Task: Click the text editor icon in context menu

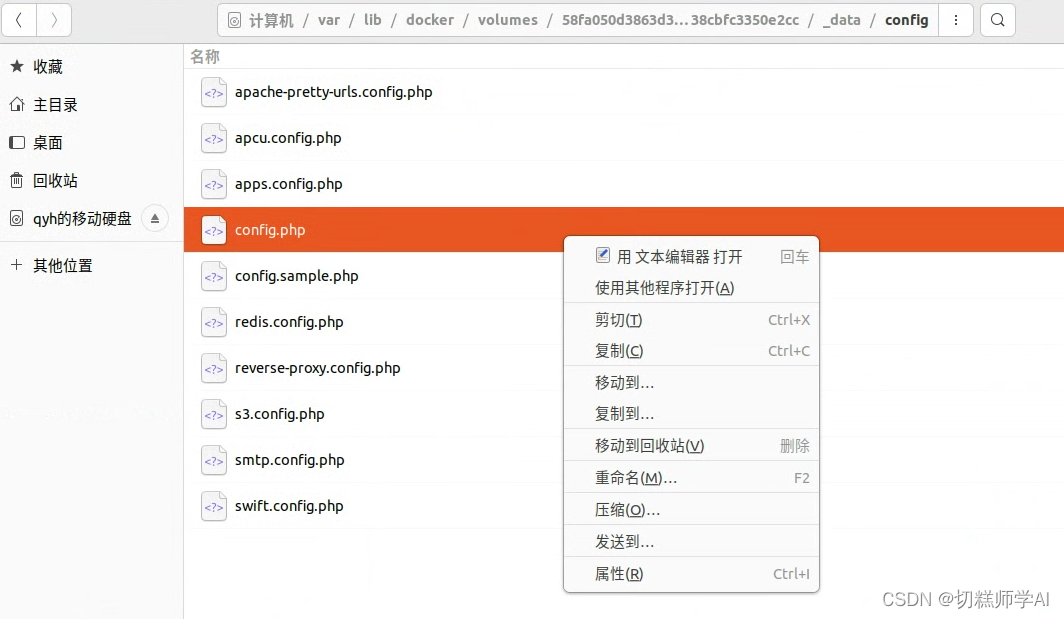Action: tap(603, 255)
